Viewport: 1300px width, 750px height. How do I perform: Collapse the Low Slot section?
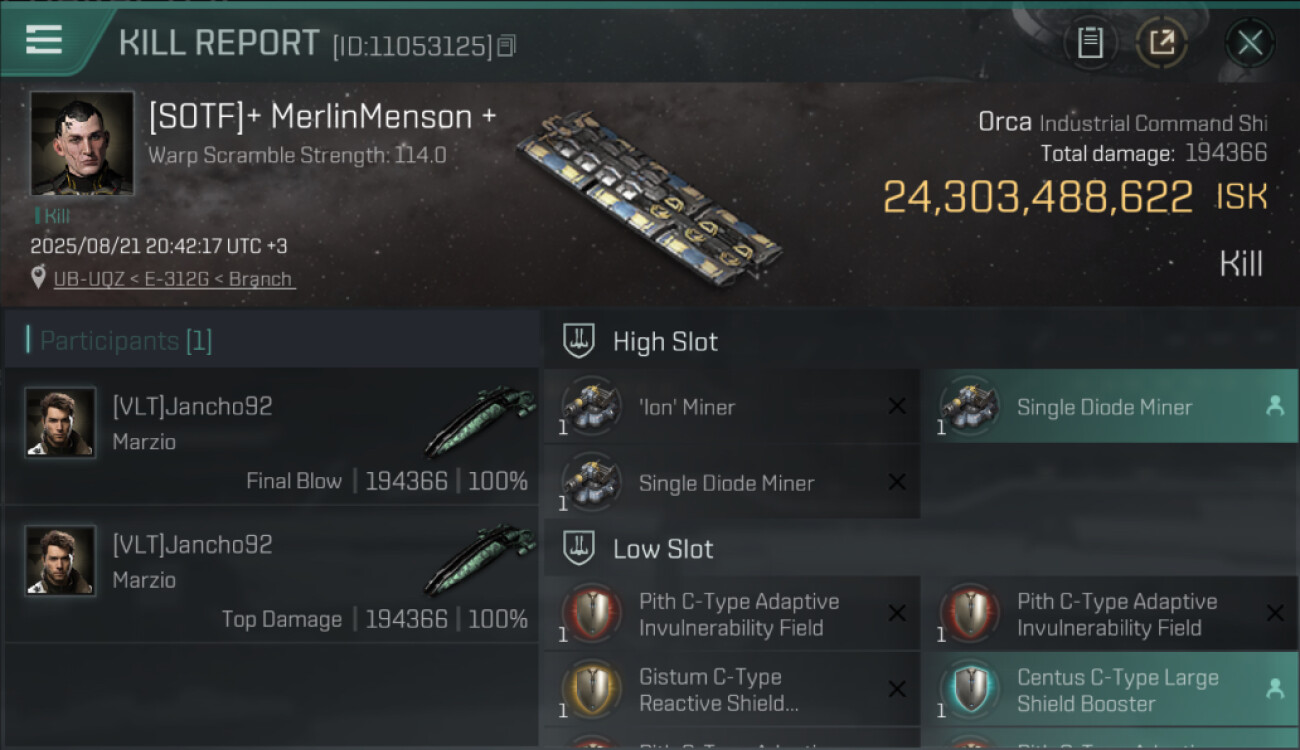point(579,549)
